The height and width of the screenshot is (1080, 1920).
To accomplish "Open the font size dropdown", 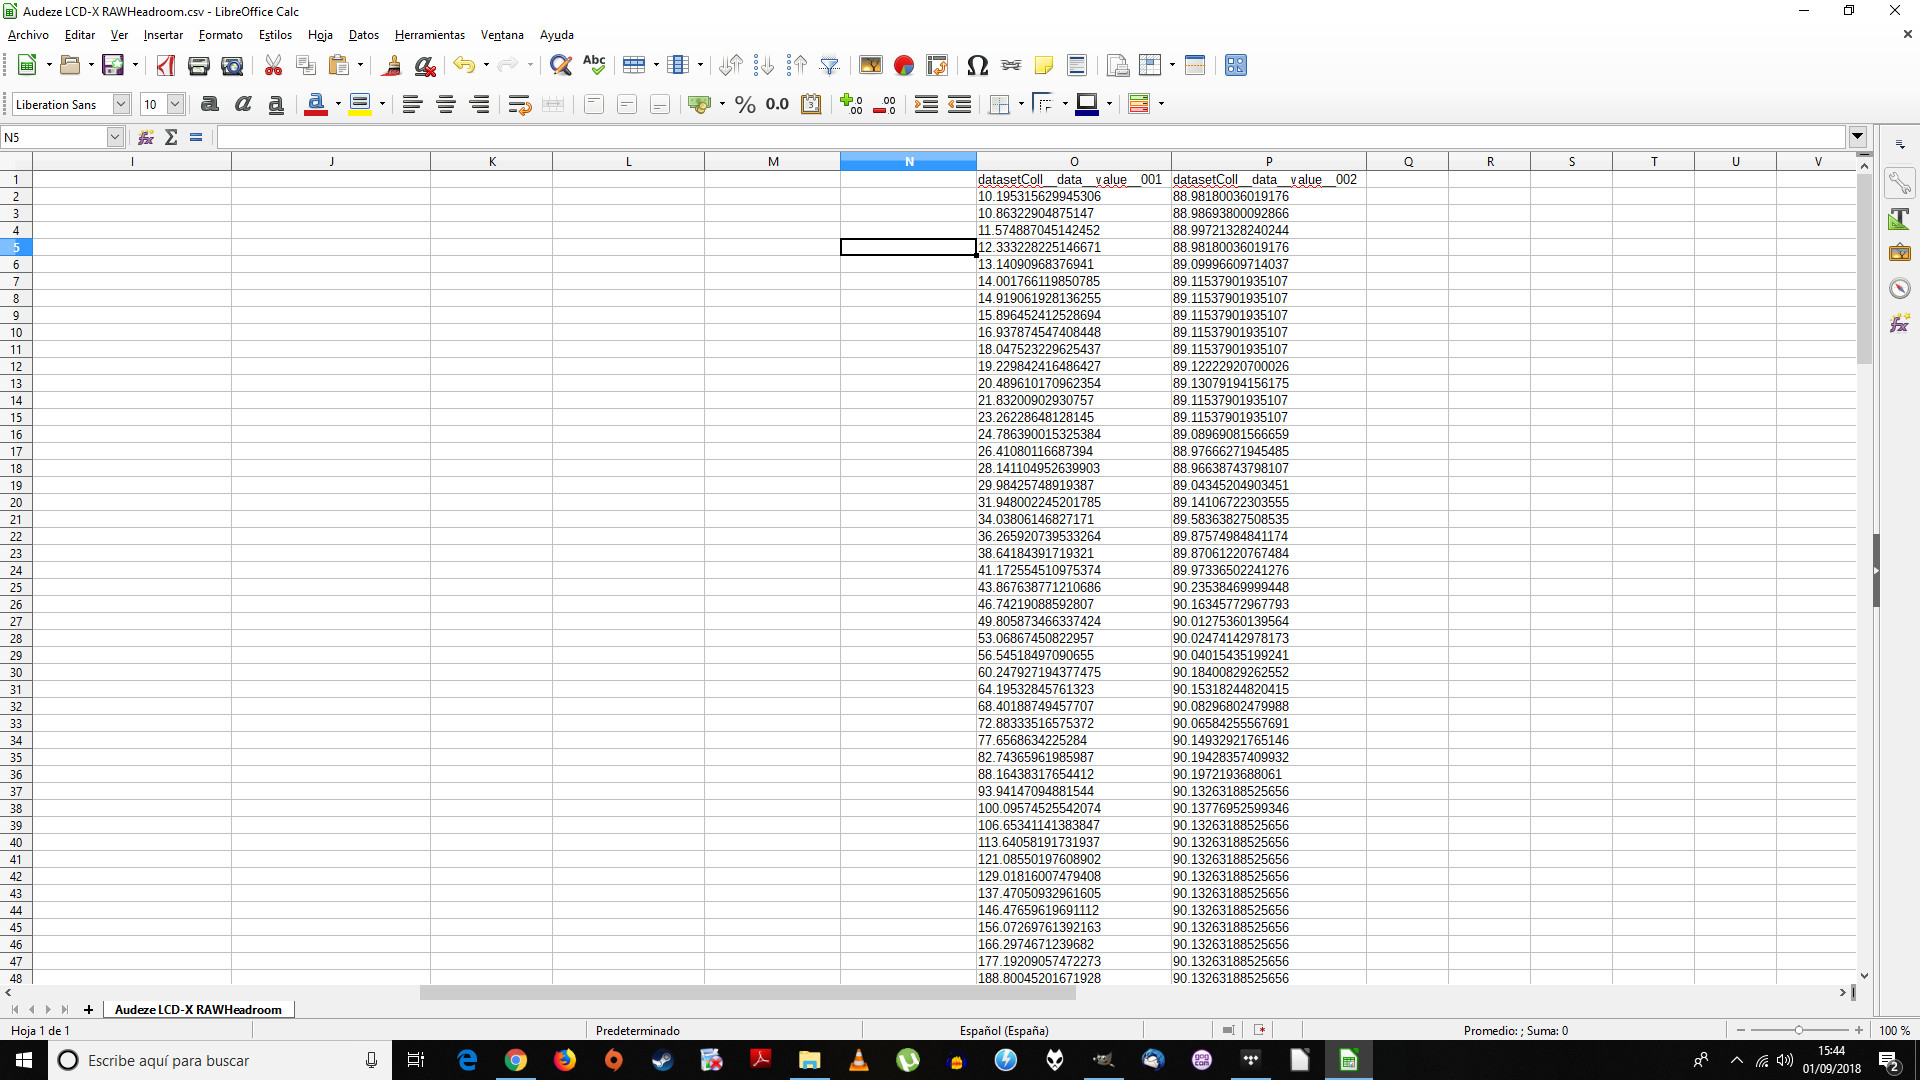I will (175, 104).
